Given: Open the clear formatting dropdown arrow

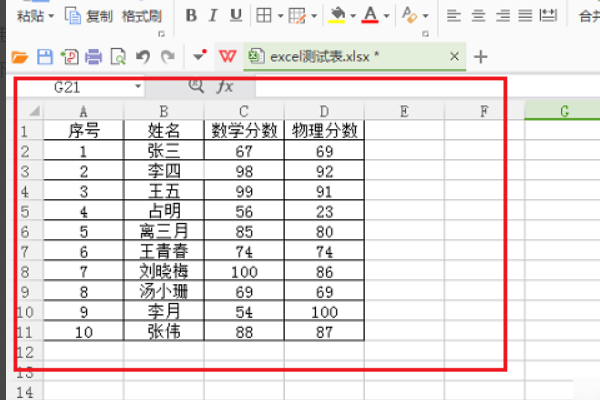Looking at the screenshot, I should point(426,16).
